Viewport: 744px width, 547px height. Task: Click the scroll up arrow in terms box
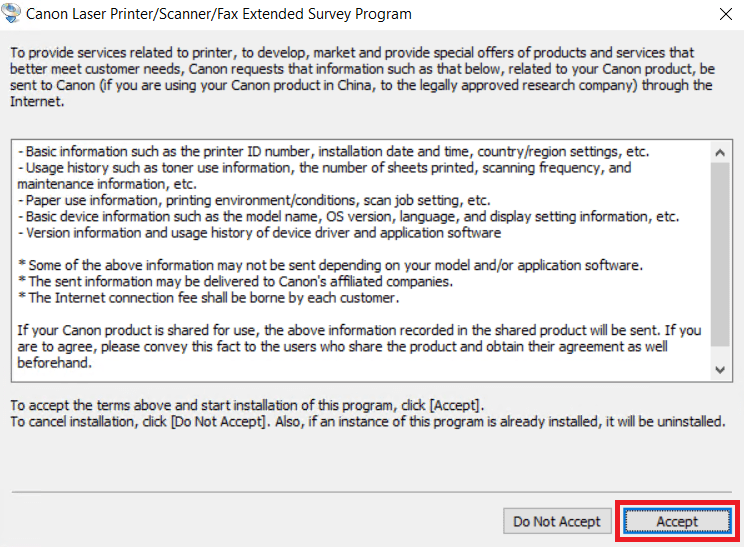pos(720,152)
